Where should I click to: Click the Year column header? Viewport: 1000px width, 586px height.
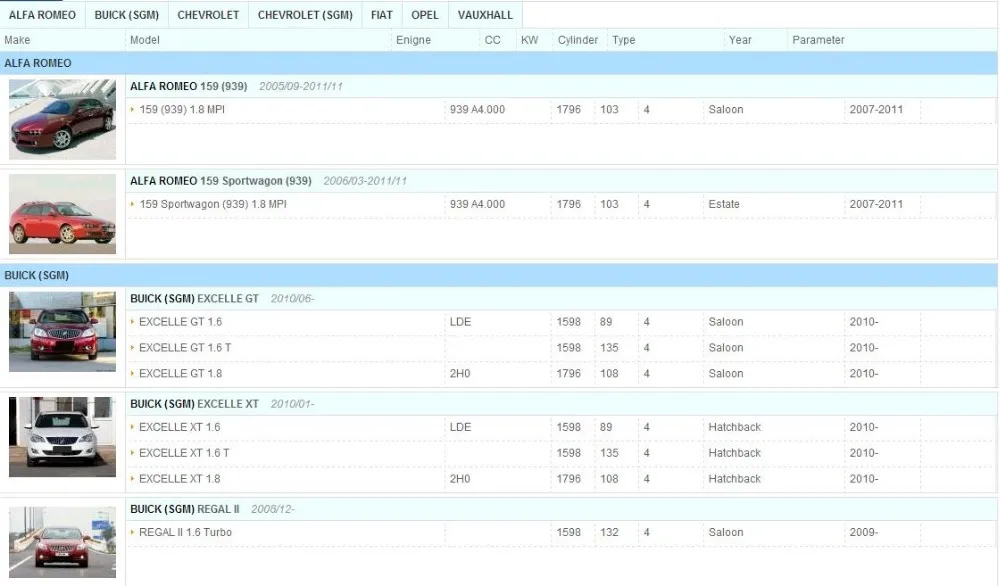740,40
